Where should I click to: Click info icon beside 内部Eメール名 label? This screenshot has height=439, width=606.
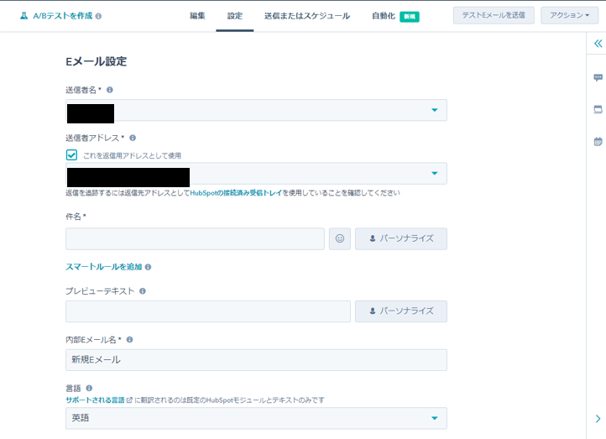[x=130, y=340]
